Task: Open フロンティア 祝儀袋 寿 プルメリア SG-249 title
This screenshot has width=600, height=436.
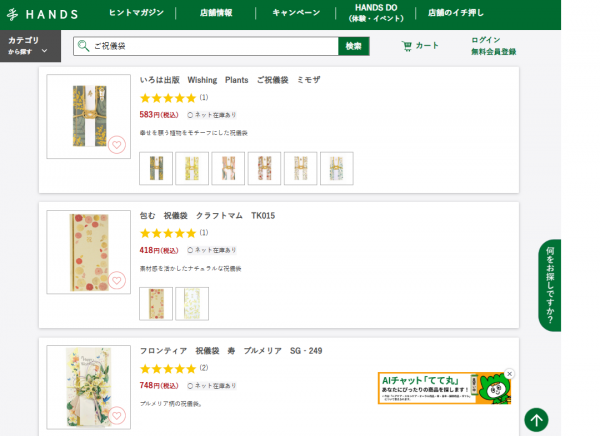Action: [x=231, y=351]
